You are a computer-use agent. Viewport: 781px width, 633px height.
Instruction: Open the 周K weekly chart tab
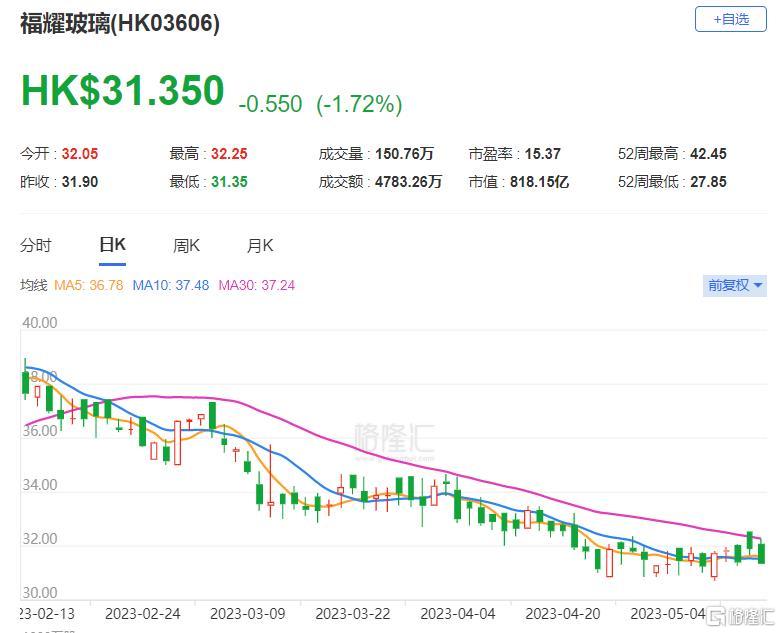pos(186,246)
